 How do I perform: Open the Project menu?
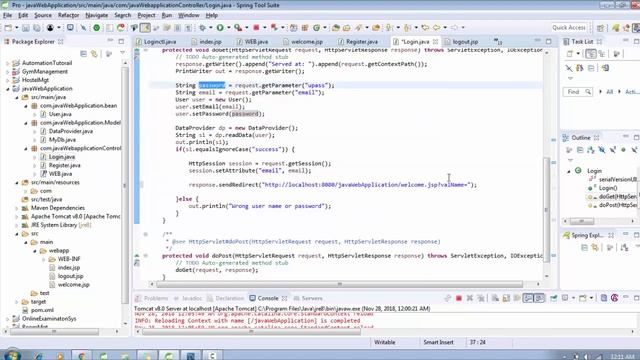coord(146,16)
